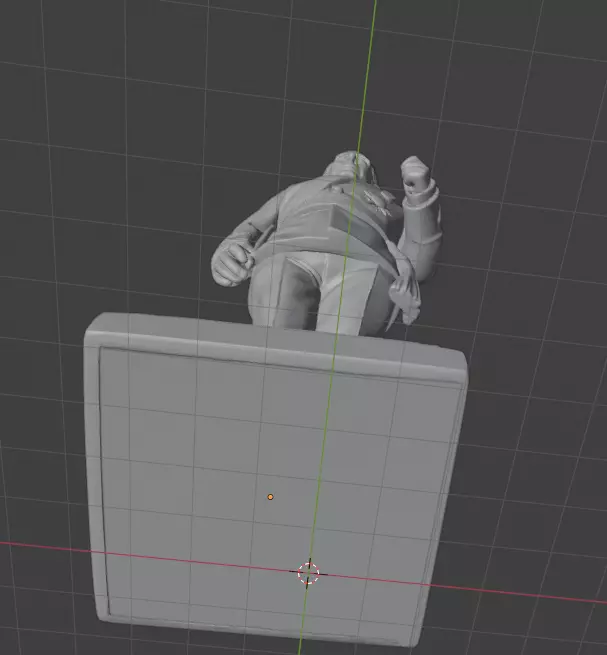The width and height of the screenshot is (607, 655).
Task: Click the red-white 3D cursor crosshair
Action: coord(308,573)
